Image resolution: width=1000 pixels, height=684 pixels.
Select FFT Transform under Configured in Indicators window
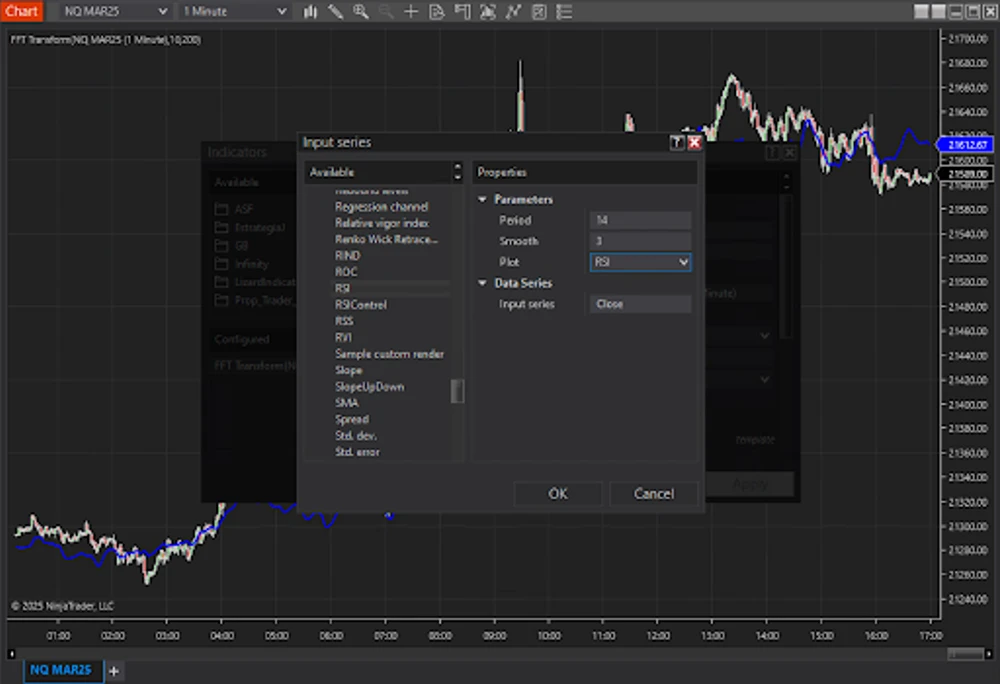[x=255, y=365]
